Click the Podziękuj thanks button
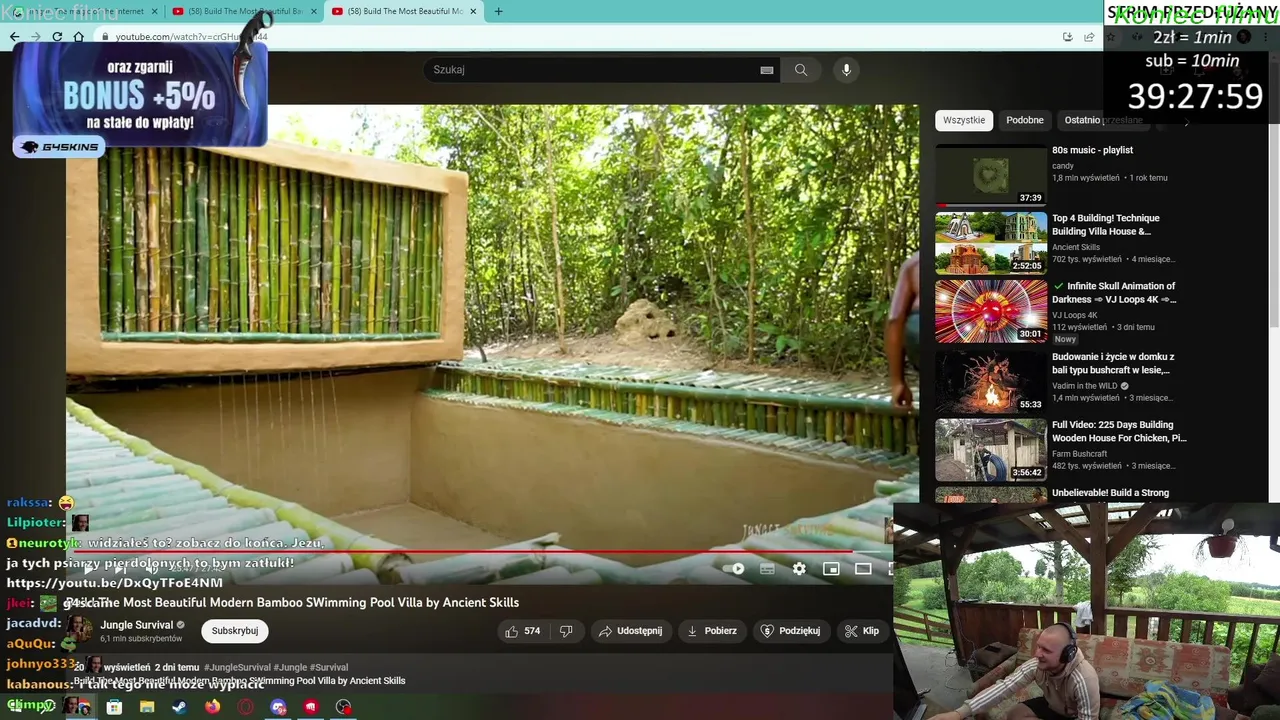This screenshot has height=720, width=1280. tap(792, 631)
